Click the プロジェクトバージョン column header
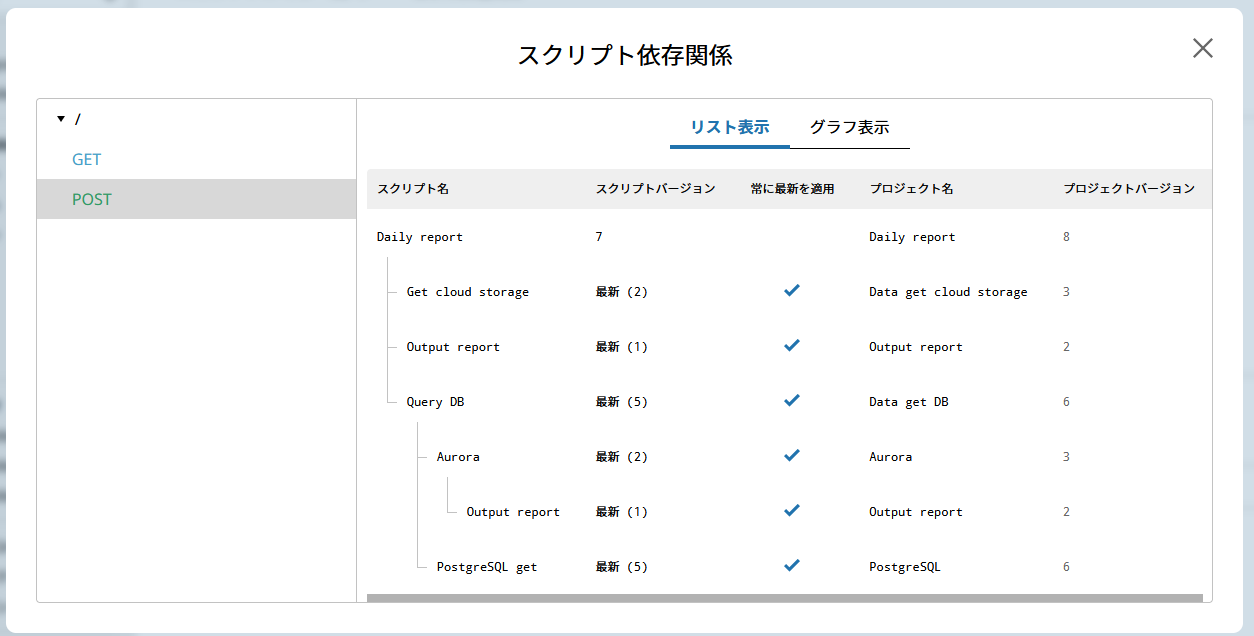1254x636 pixels. 1128,189
